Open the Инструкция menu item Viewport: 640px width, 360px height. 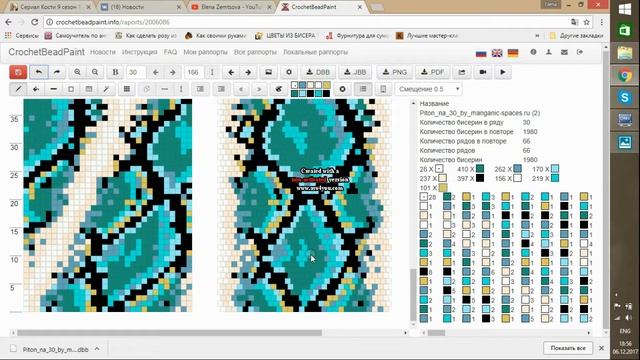pos(140,52)
